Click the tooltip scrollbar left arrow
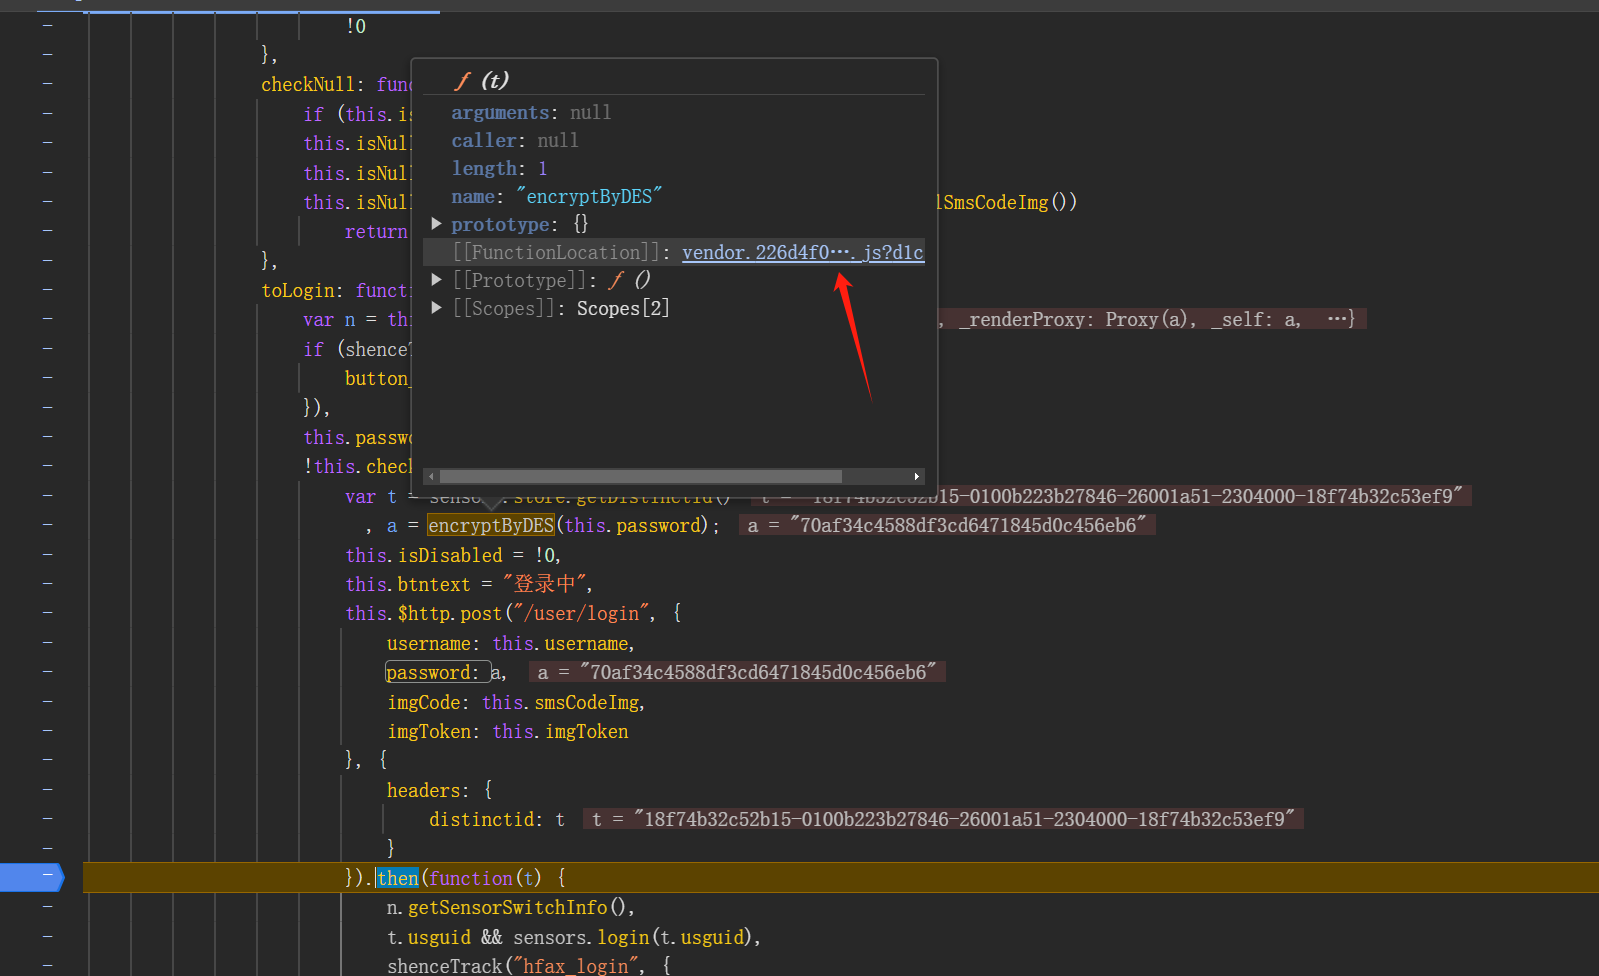Viewport: 1599px width, 976px height. [x=431, y=476]
